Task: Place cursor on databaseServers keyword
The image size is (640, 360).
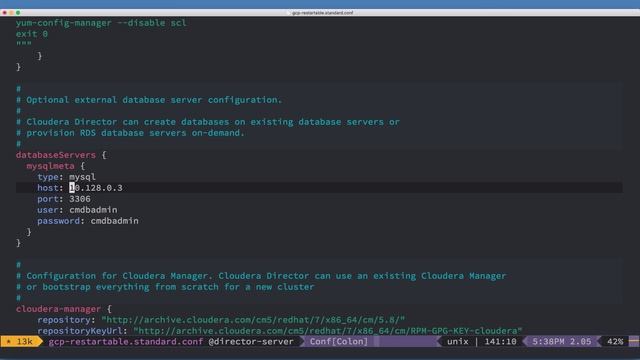Action: click(x=56, y=155)
